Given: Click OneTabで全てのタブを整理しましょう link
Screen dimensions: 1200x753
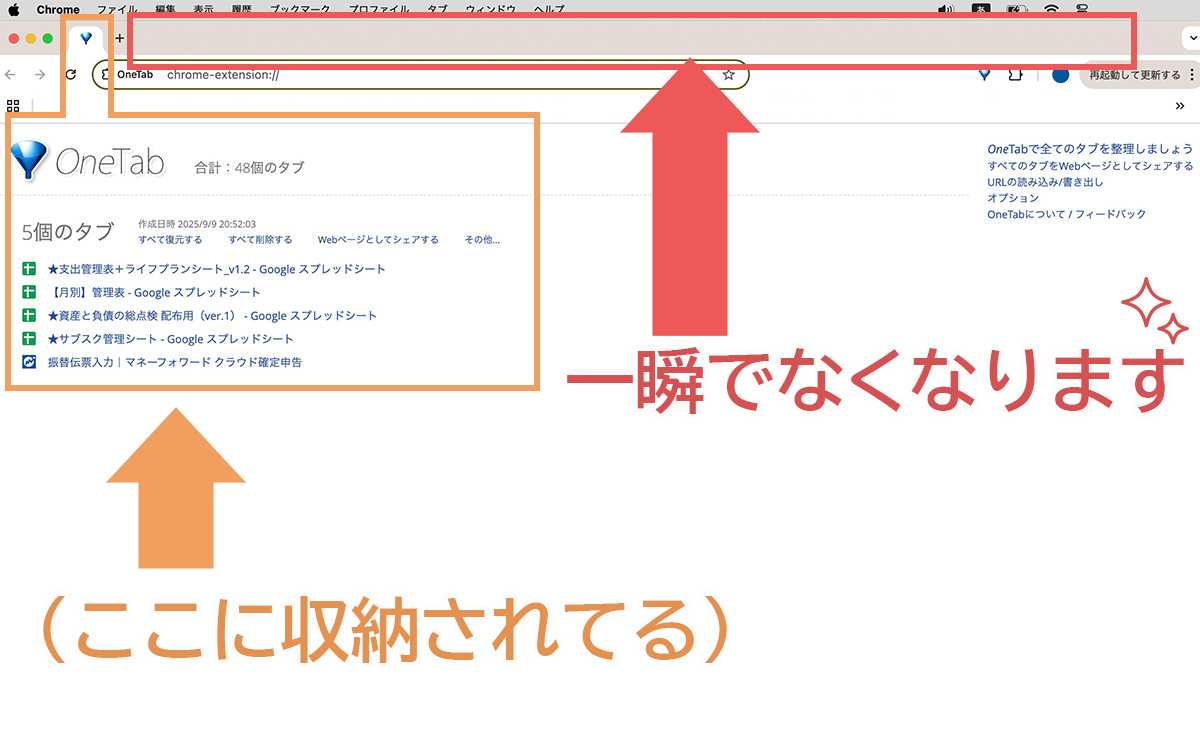Looking at the screenshot, I should (x=1090, y=149).
